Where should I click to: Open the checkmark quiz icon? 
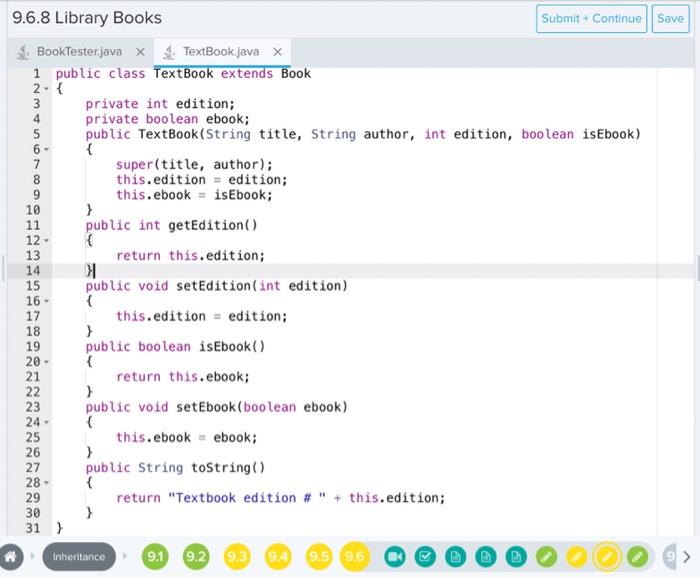tap(425, 557)
